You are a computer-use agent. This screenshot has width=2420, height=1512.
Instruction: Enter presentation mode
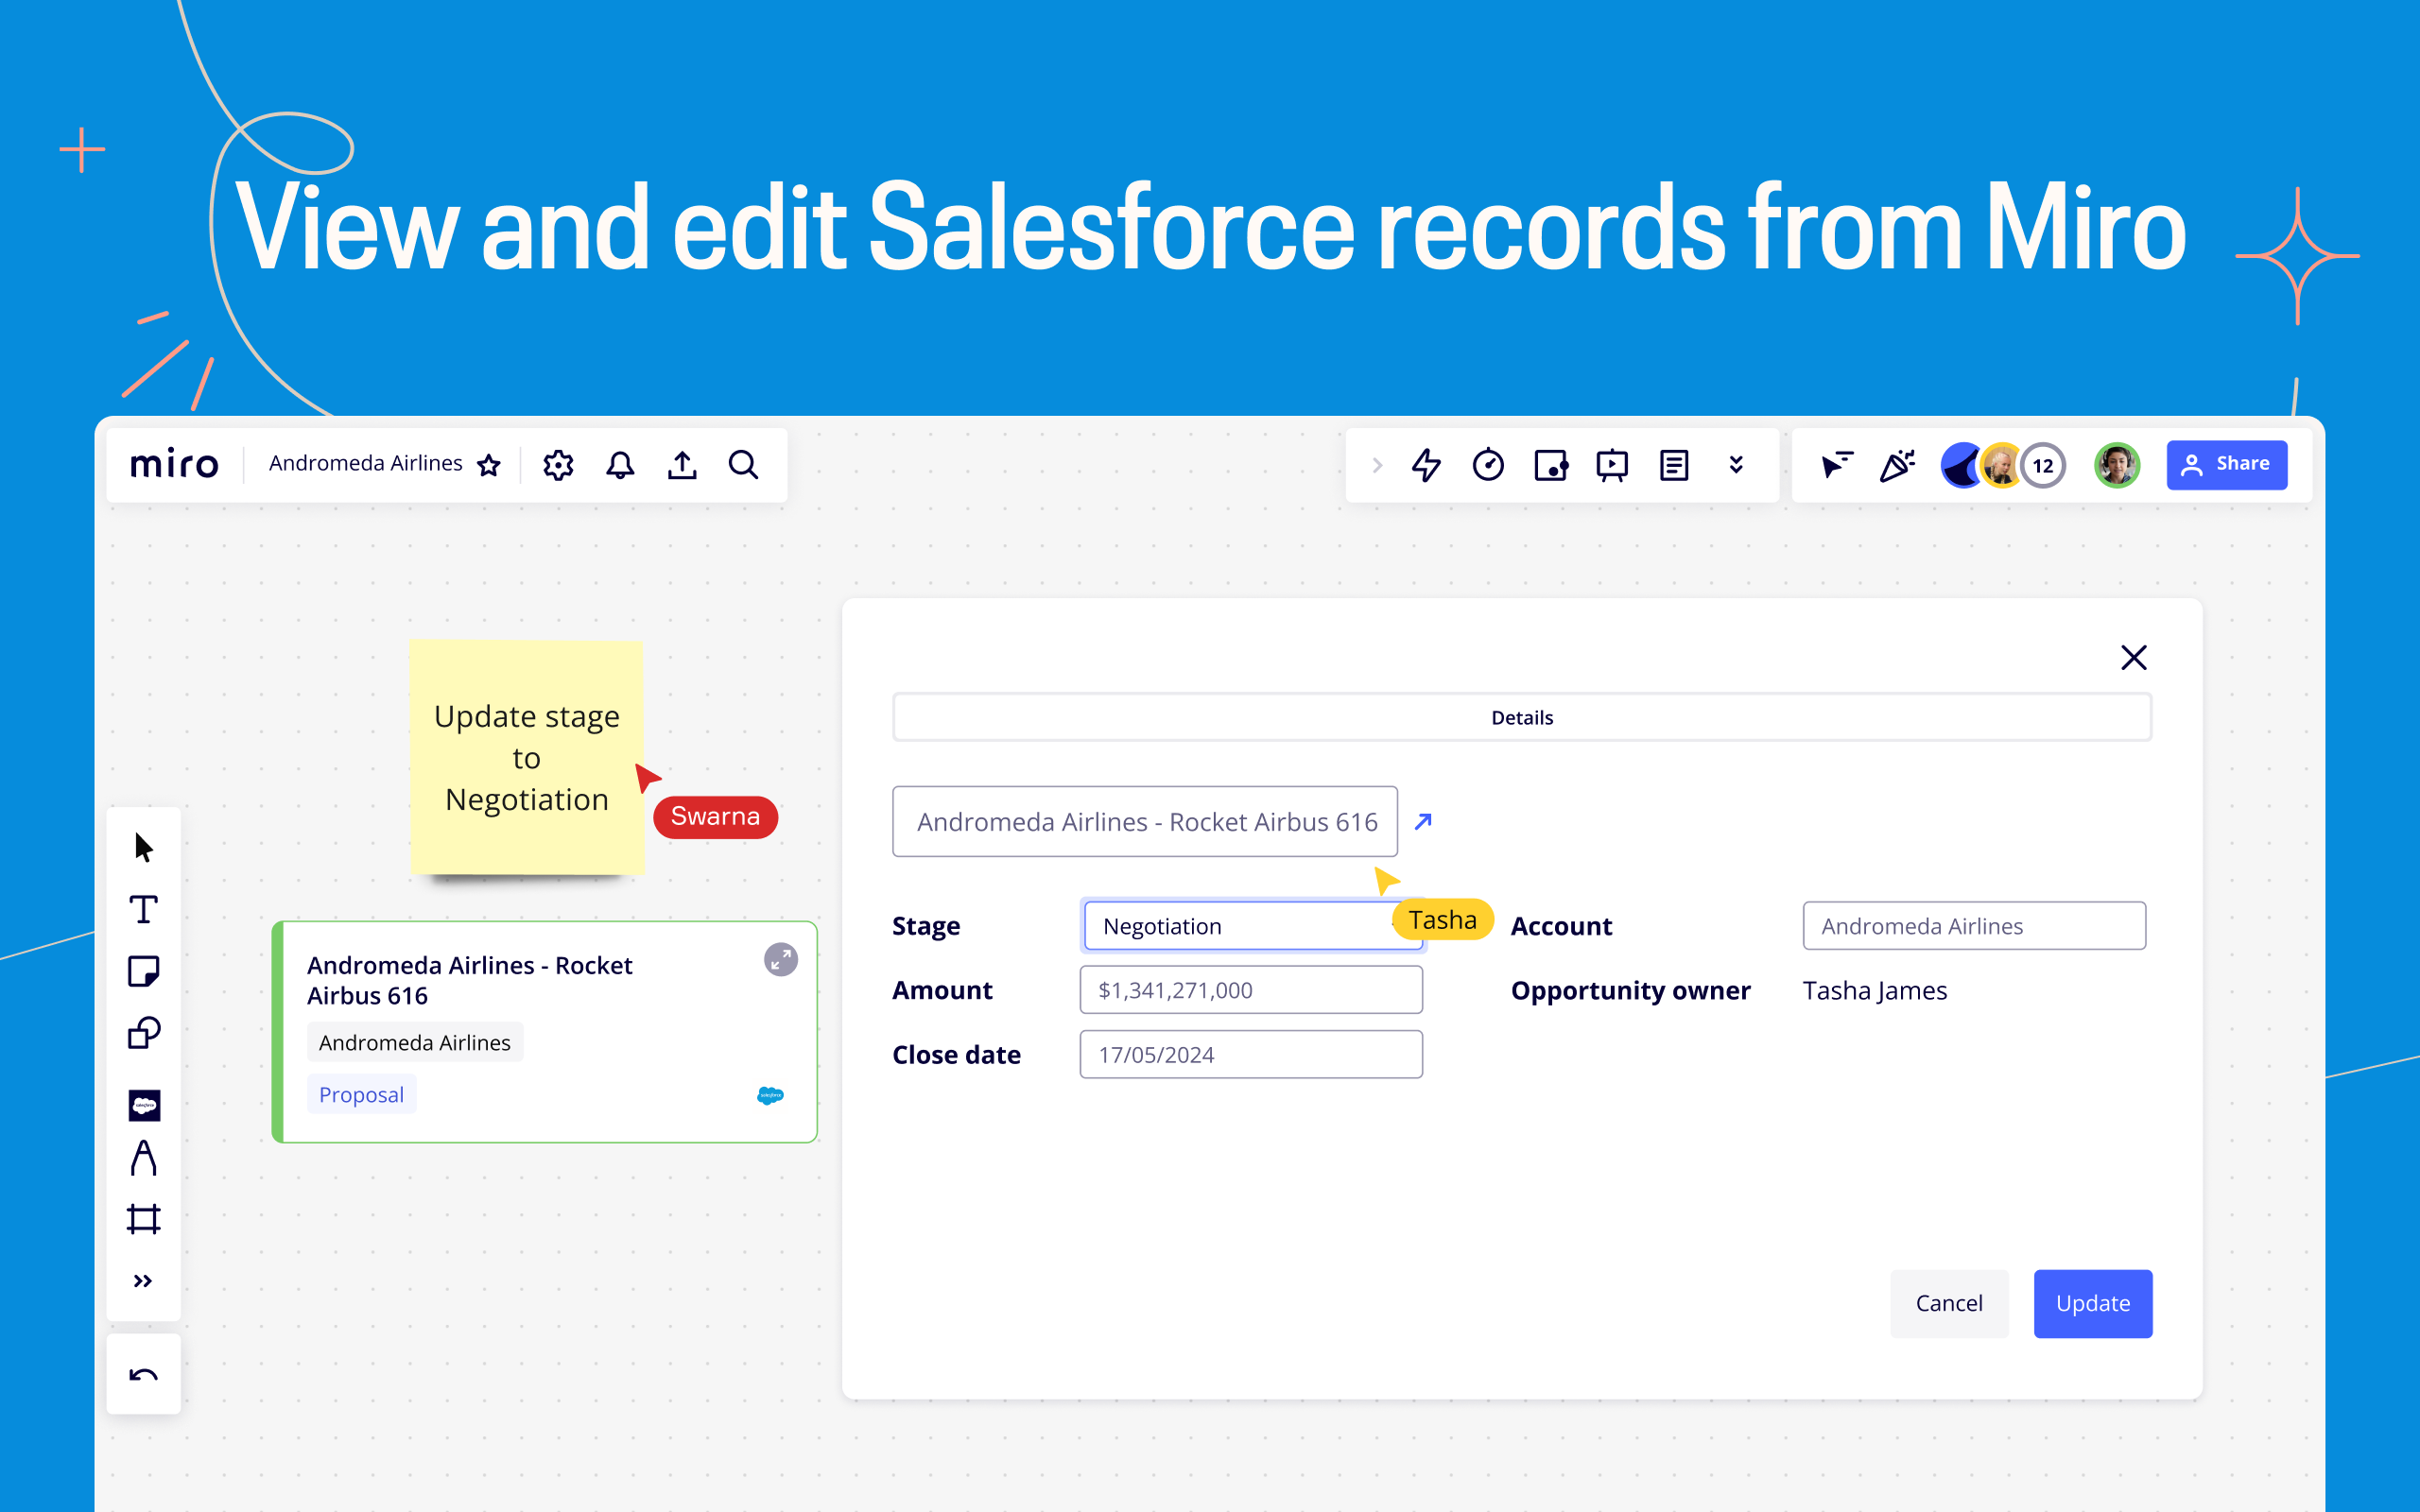1611,464
